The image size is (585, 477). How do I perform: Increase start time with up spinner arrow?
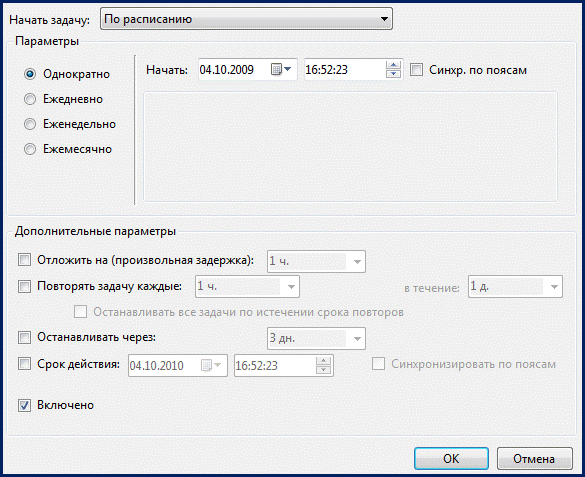[393, 65]
